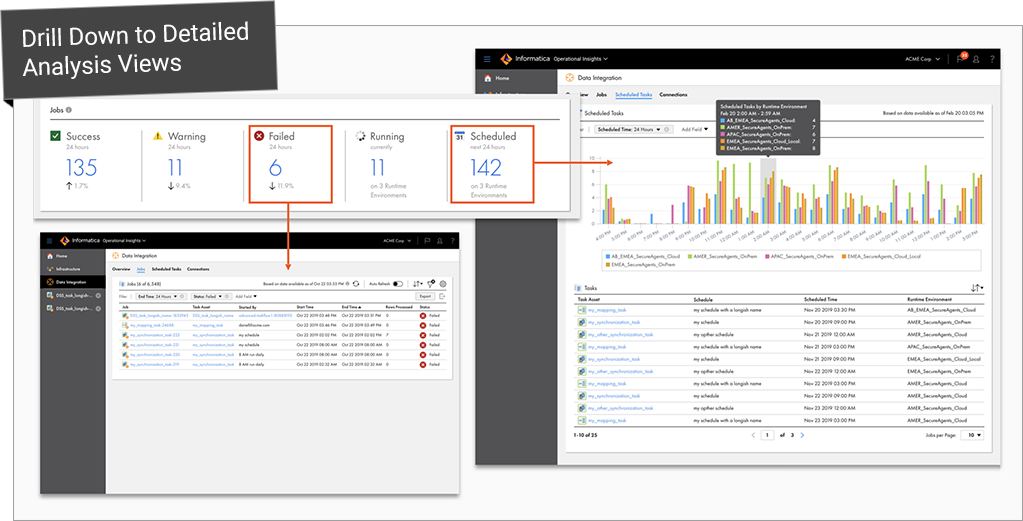Switch to Overview tab in Jobs window
Image resolution: width=1023 pixels, height=521 pixels.
click(121, 269)
